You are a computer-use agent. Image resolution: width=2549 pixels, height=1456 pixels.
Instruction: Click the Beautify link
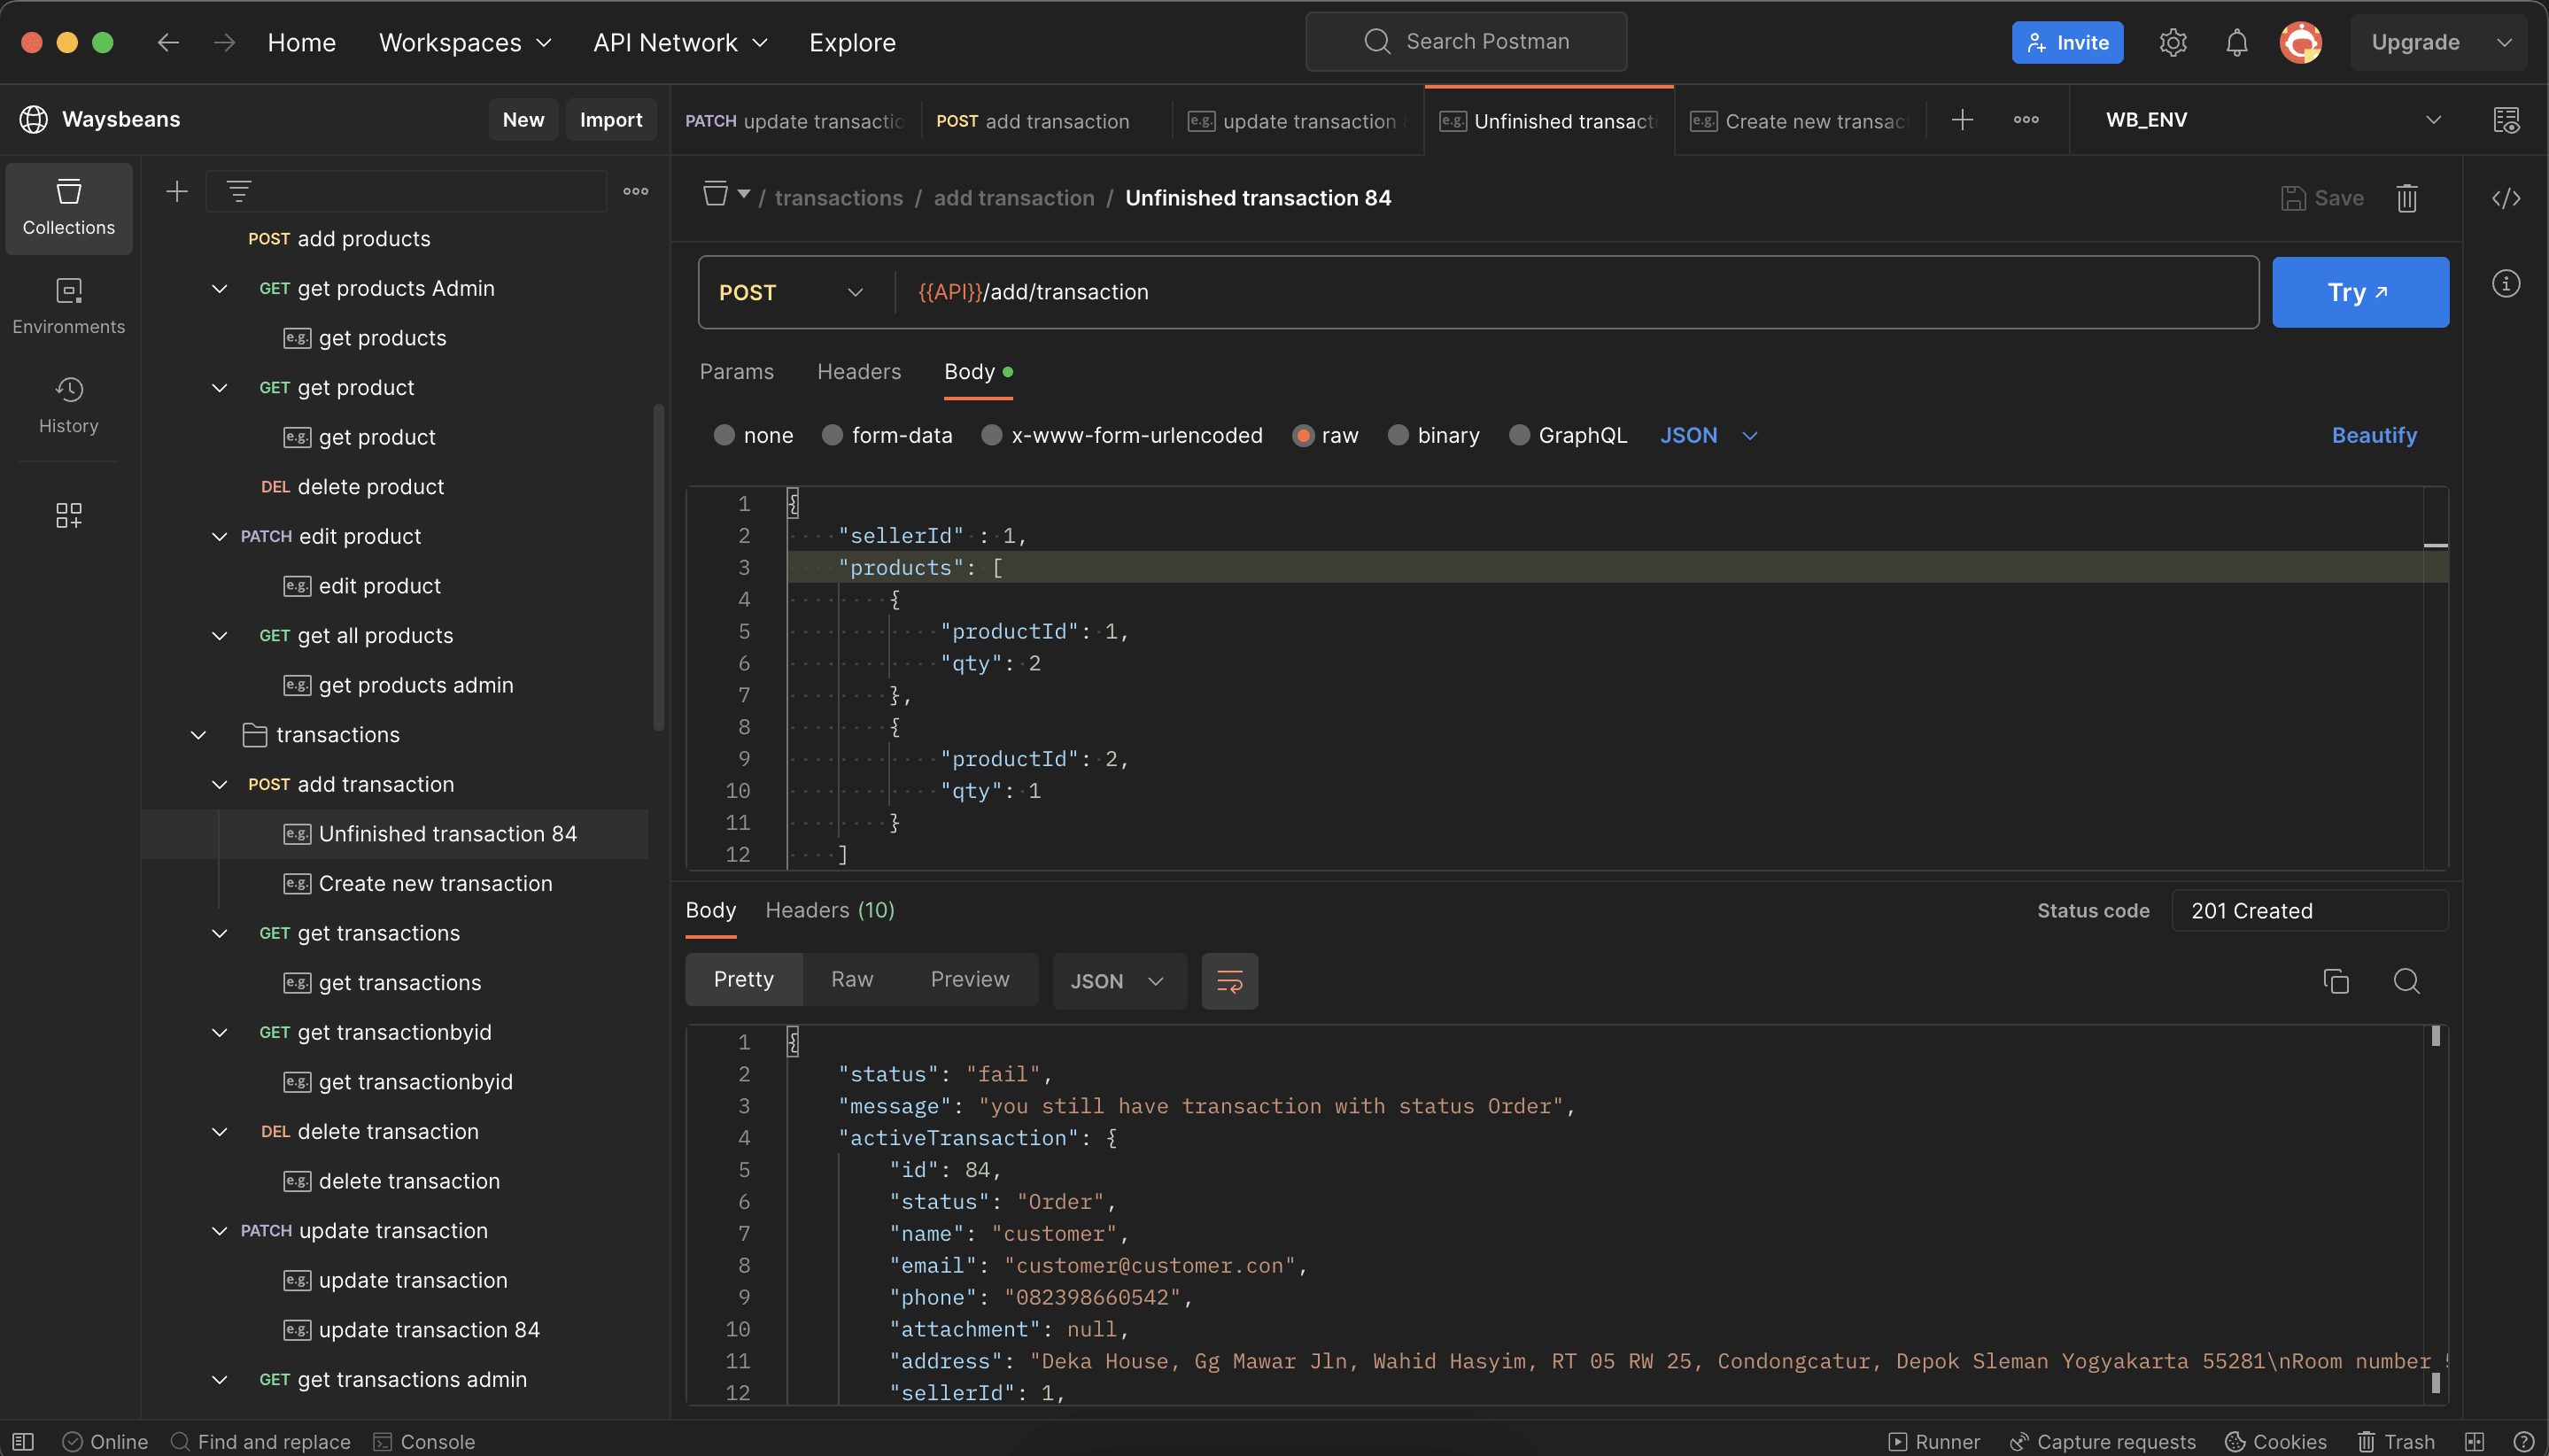click(2373, 435)
